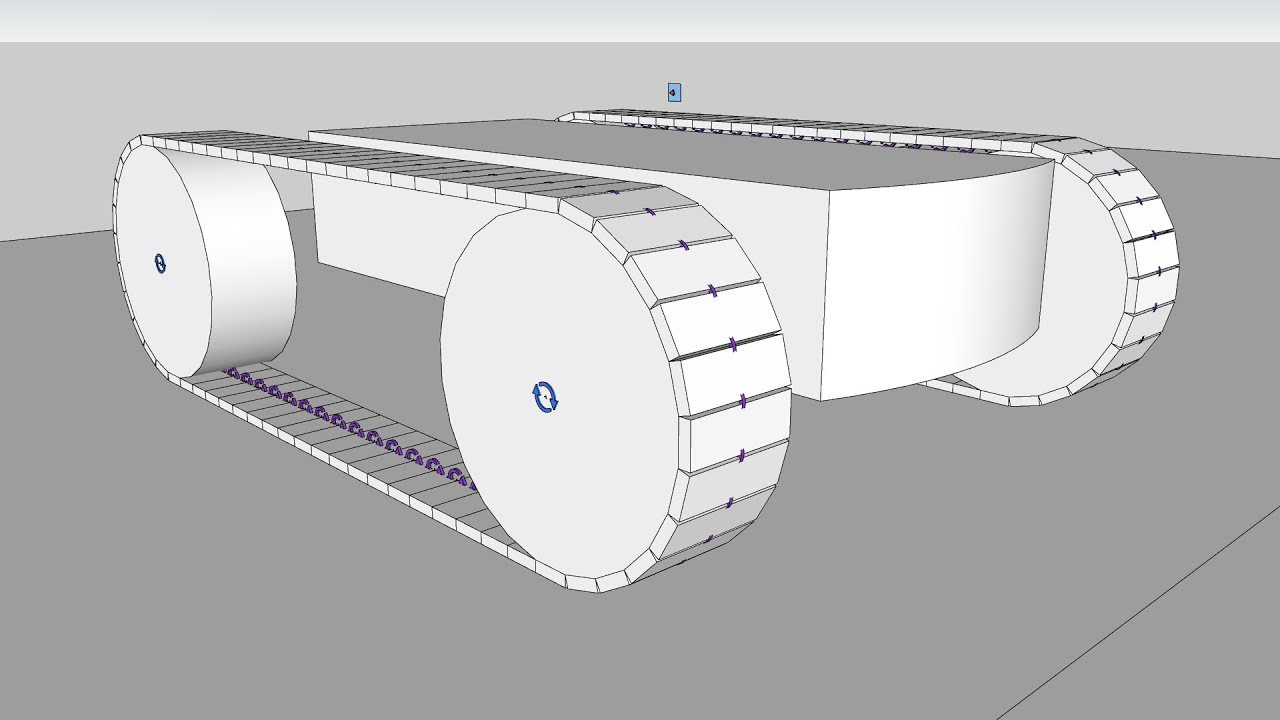Select the small hinge icon on the rear-left wheel
This screenshot has height=720, width=1280.
[x=160, y=263]
